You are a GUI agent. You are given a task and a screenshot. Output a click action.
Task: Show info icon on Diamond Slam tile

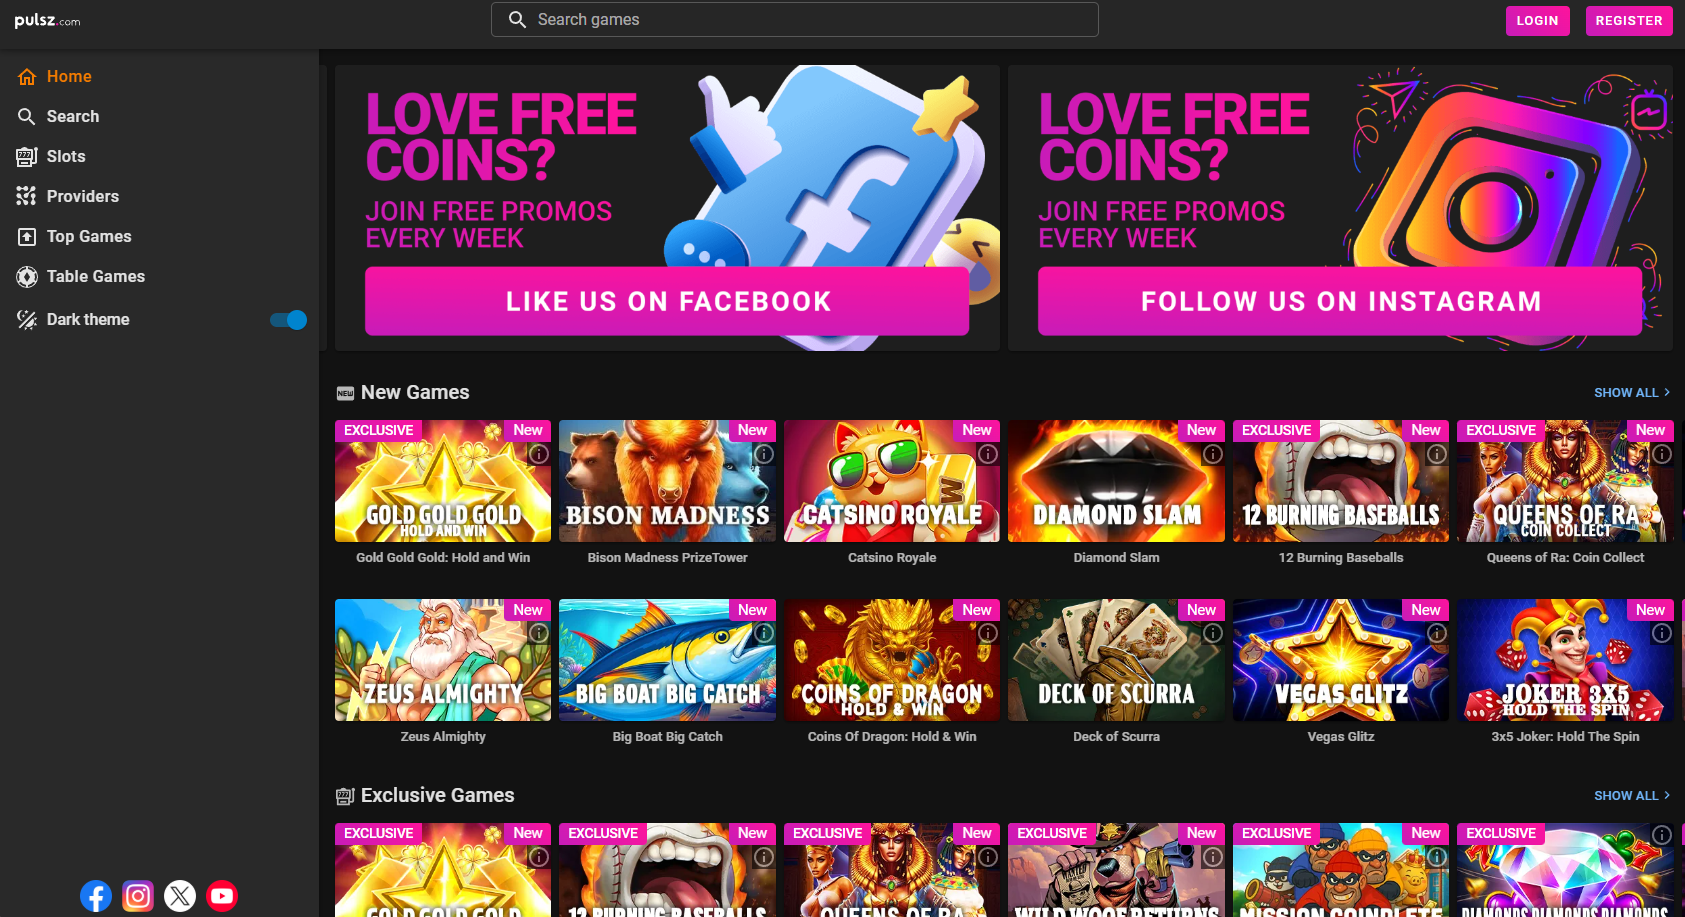1213,454
